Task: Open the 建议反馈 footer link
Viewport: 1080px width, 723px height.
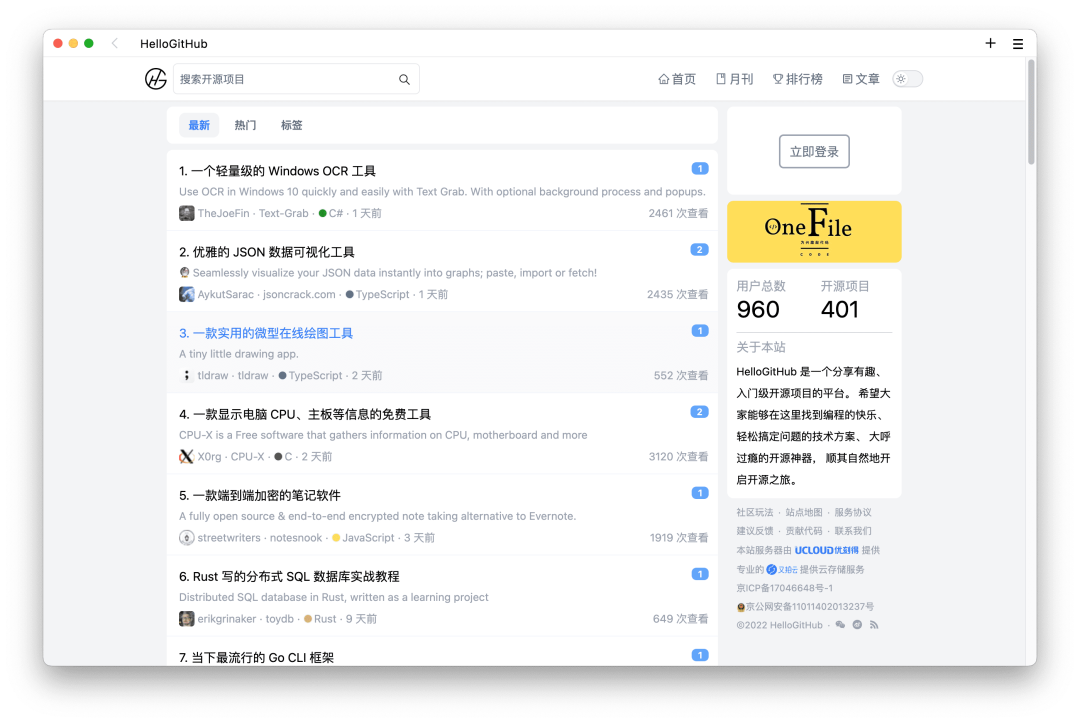Action: pos(754,531)
